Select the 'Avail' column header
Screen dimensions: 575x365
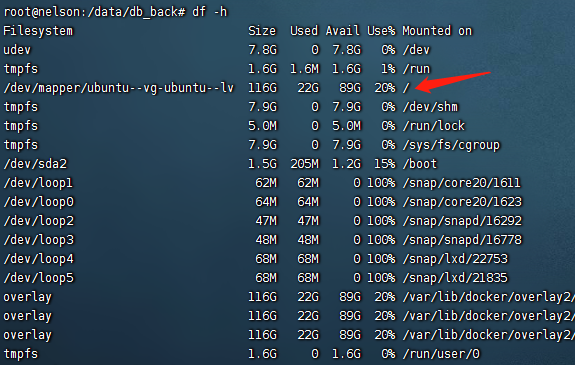(x=343, y=31)
